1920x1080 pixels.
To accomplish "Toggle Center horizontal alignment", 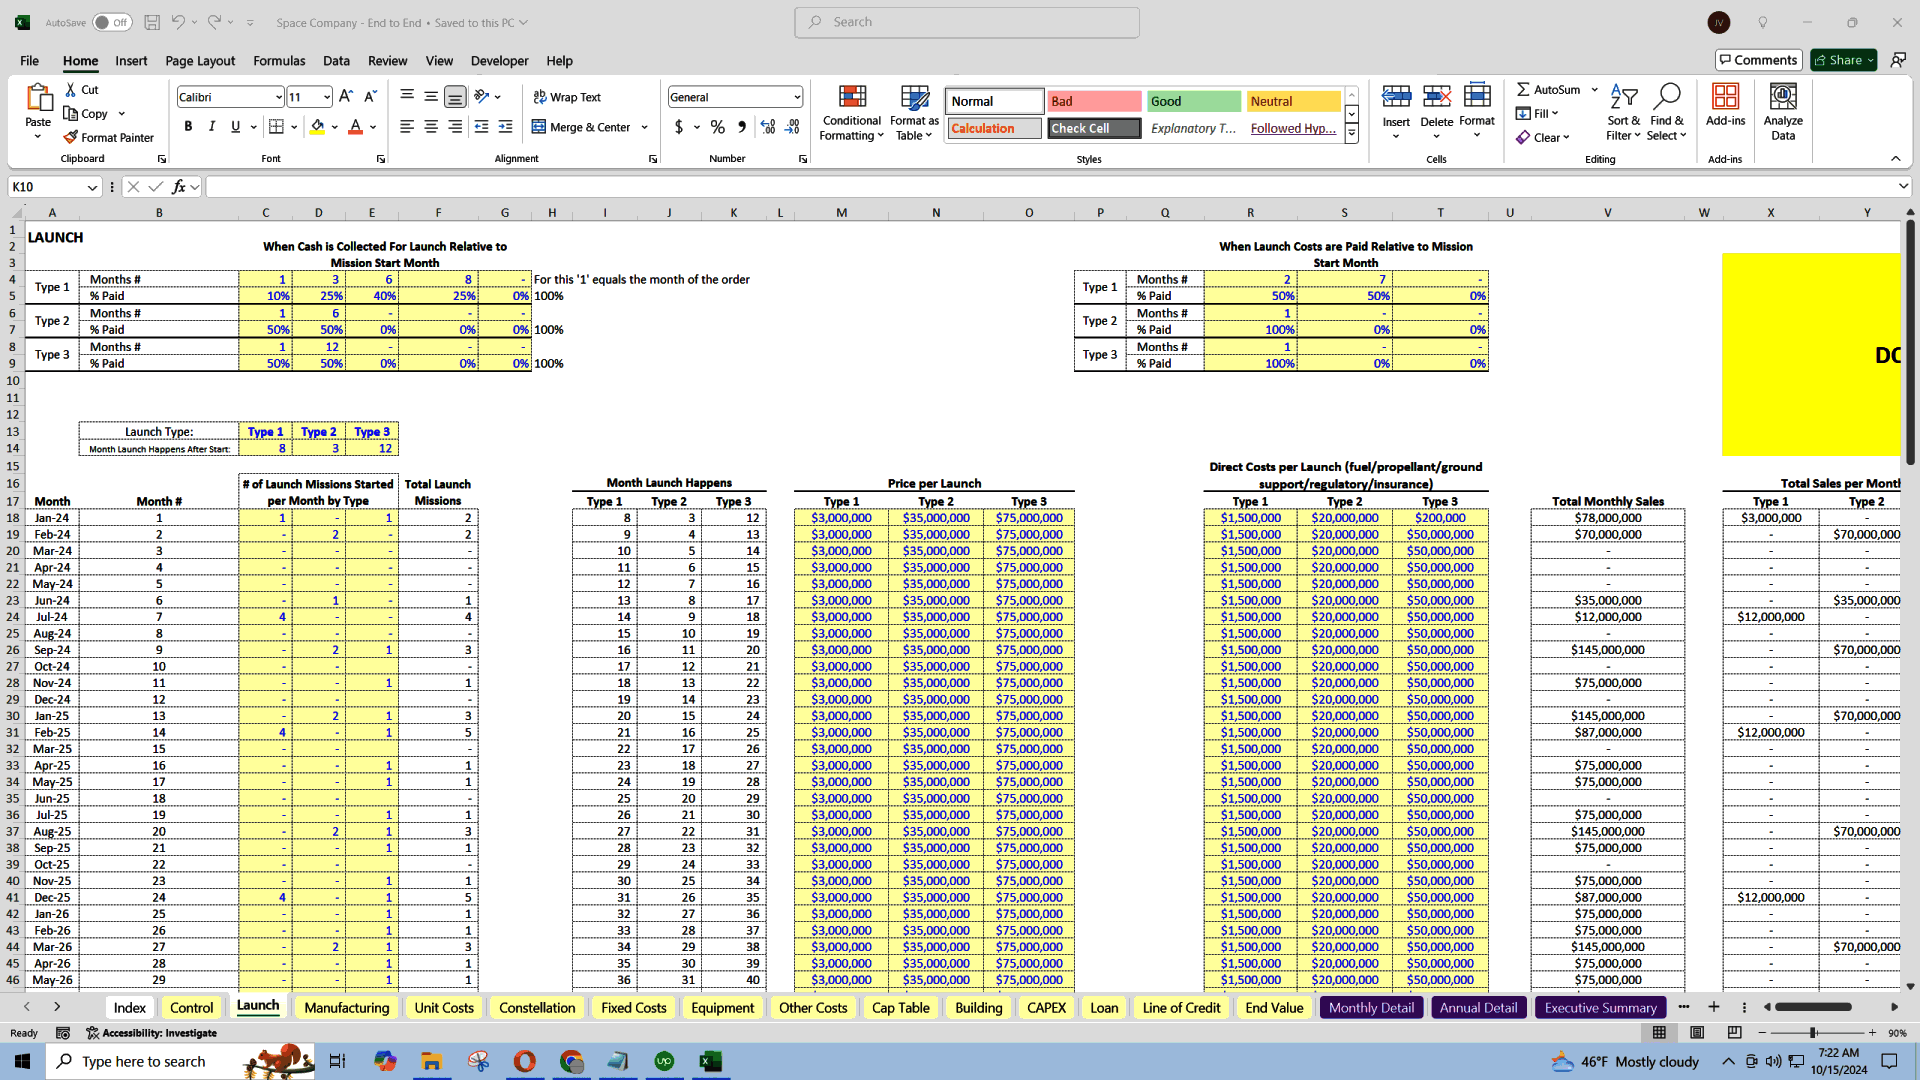I will [x=431, y=127].
